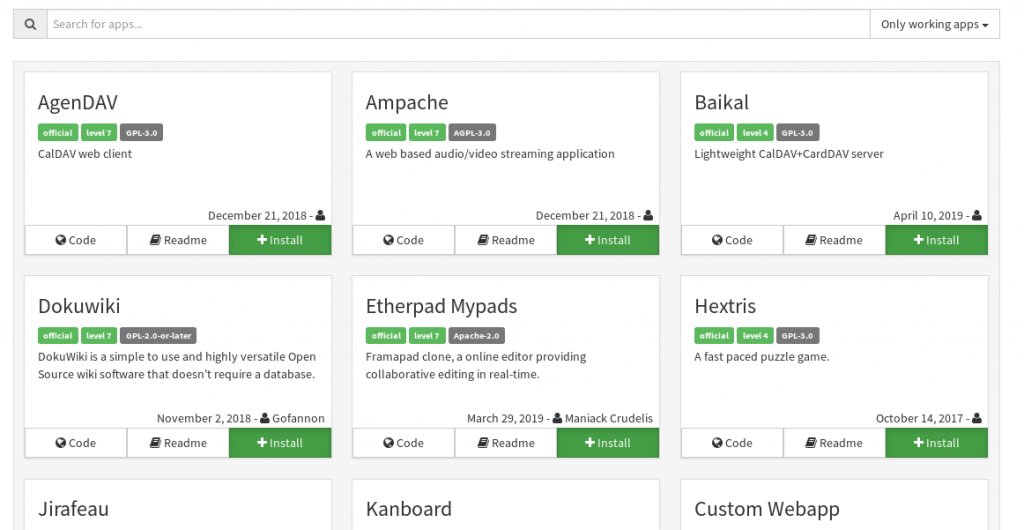
Task: Click the magnifier search icon
Action: (x=30, y=24)
